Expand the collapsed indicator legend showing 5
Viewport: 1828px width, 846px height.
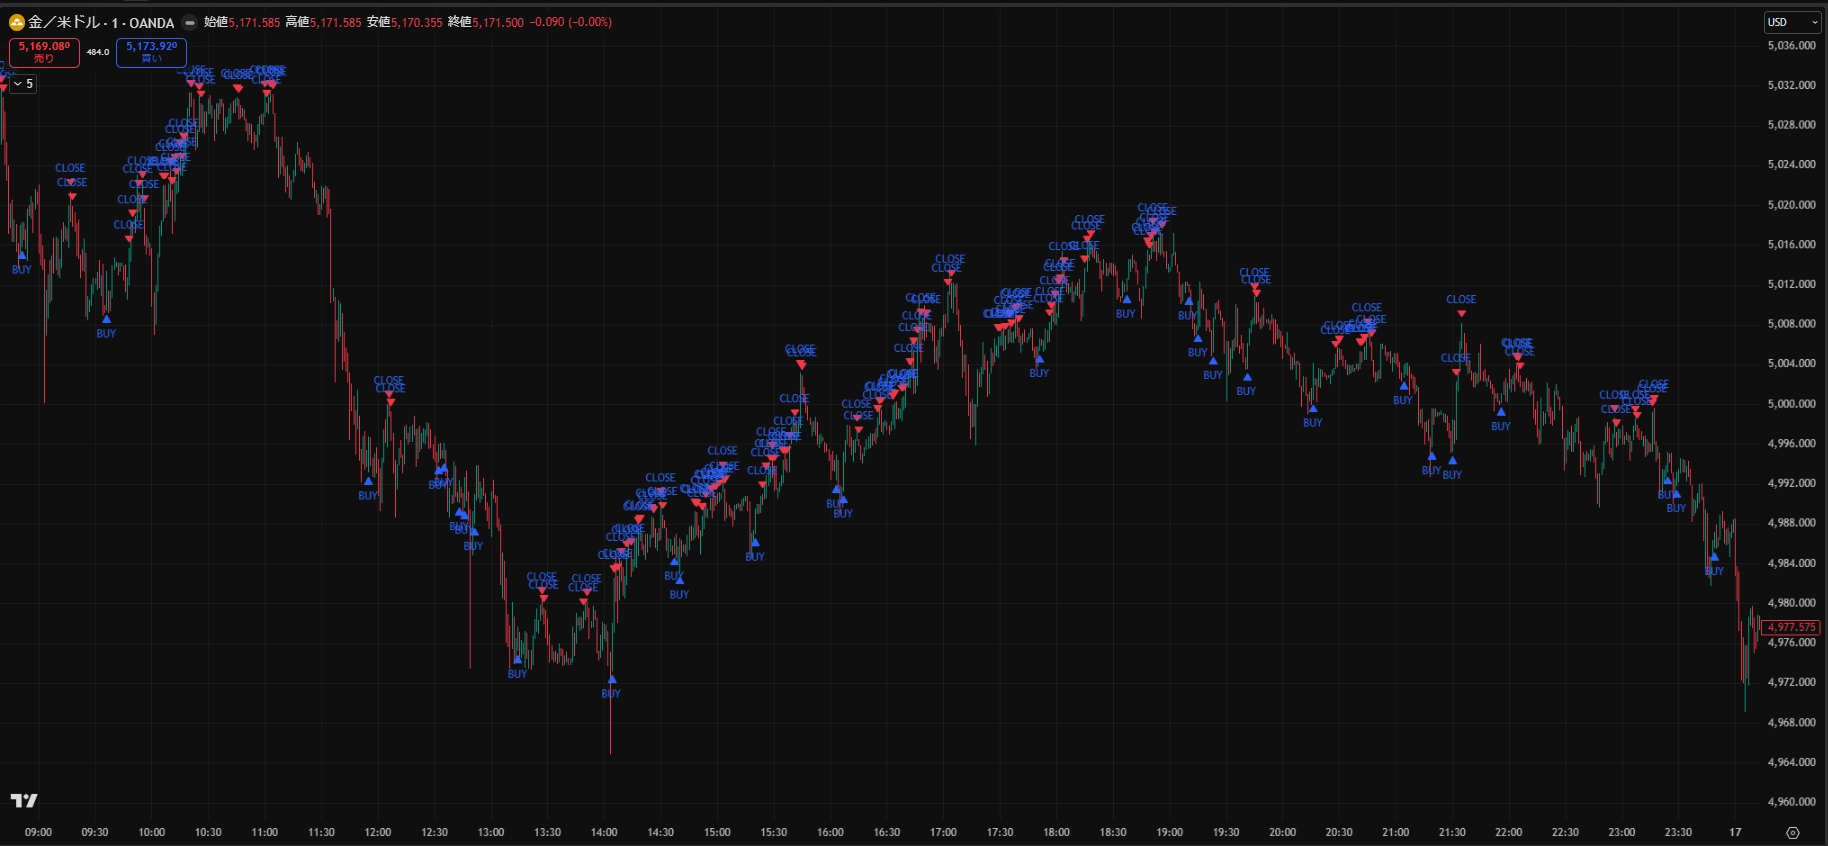(24, 84)
